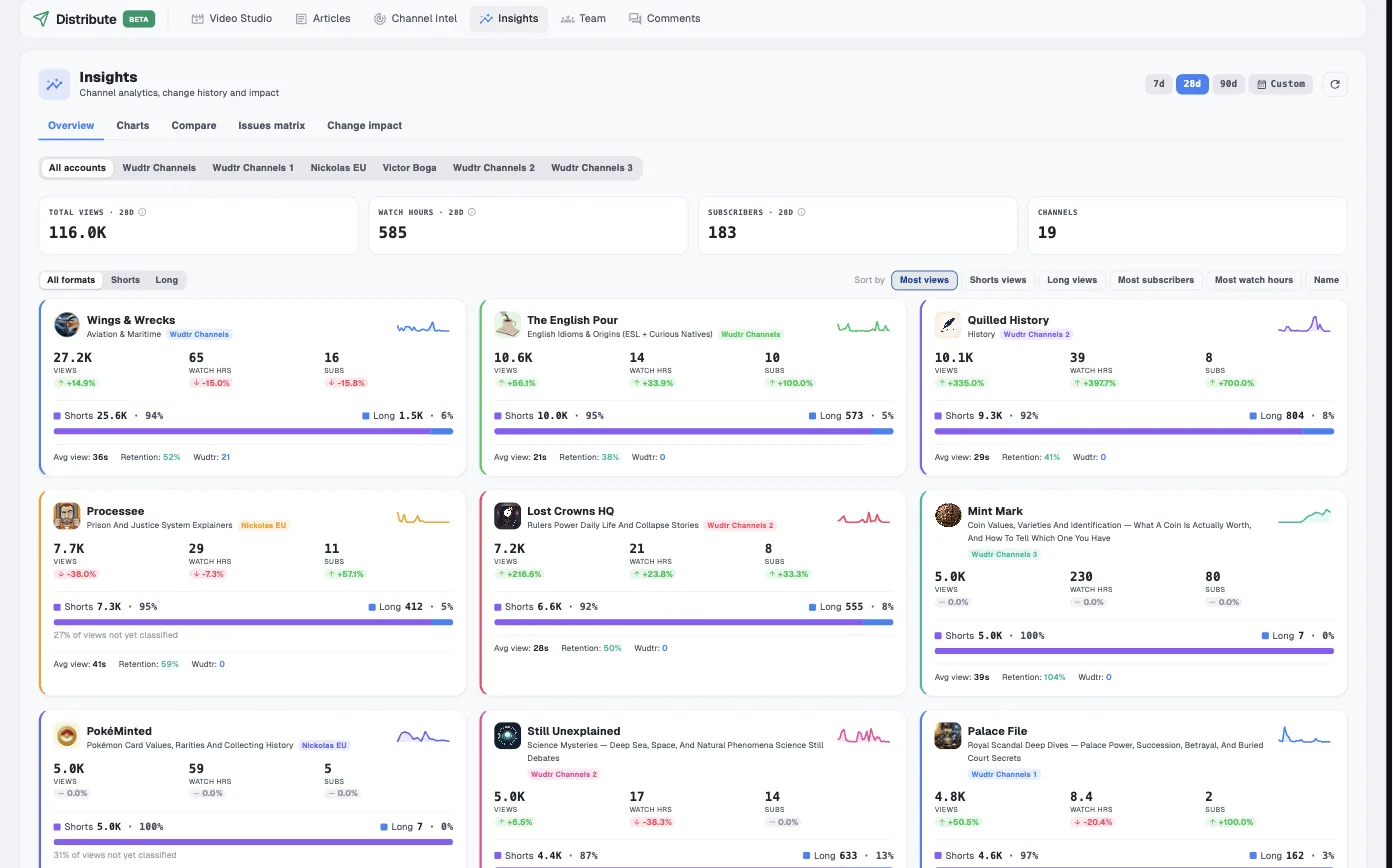Viewport: 1393px width, 868px height.
Task: Click the Lost Crowns HQ avatar
Action: [x=507, y=516]
